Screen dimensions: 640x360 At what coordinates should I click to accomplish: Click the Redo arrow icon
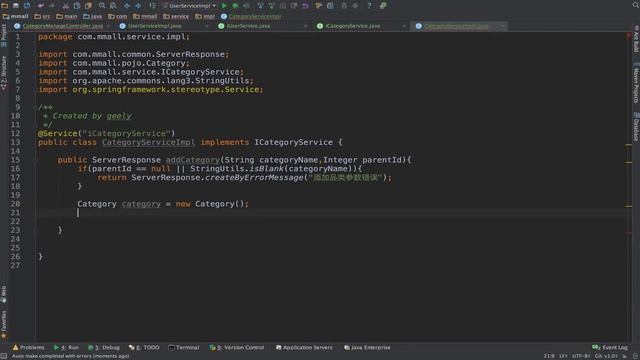click(52, 6)
